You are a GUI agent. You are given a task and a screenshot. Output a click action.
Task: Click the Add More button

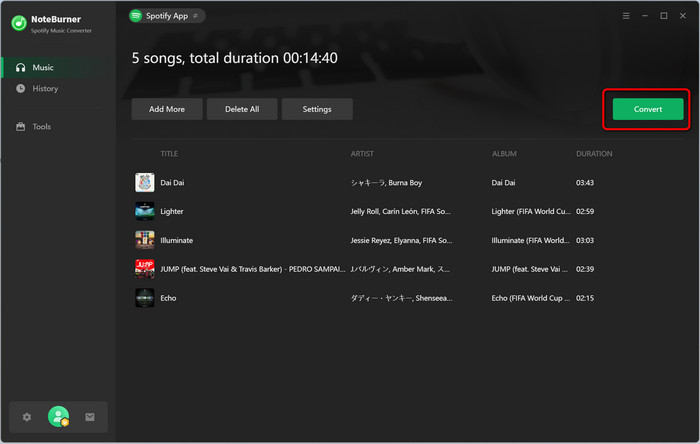click(167, 109)
